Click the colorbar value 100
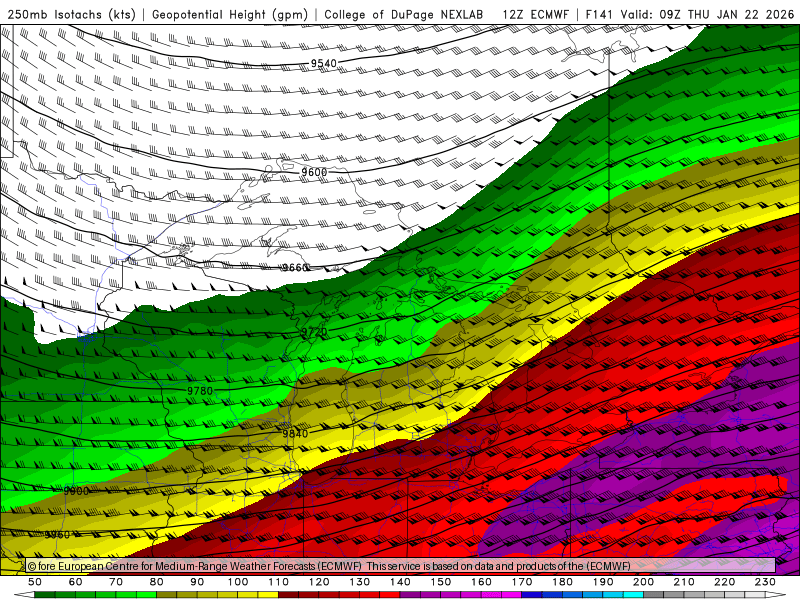Viewport: 800px width, 600px height. point(238,582)
